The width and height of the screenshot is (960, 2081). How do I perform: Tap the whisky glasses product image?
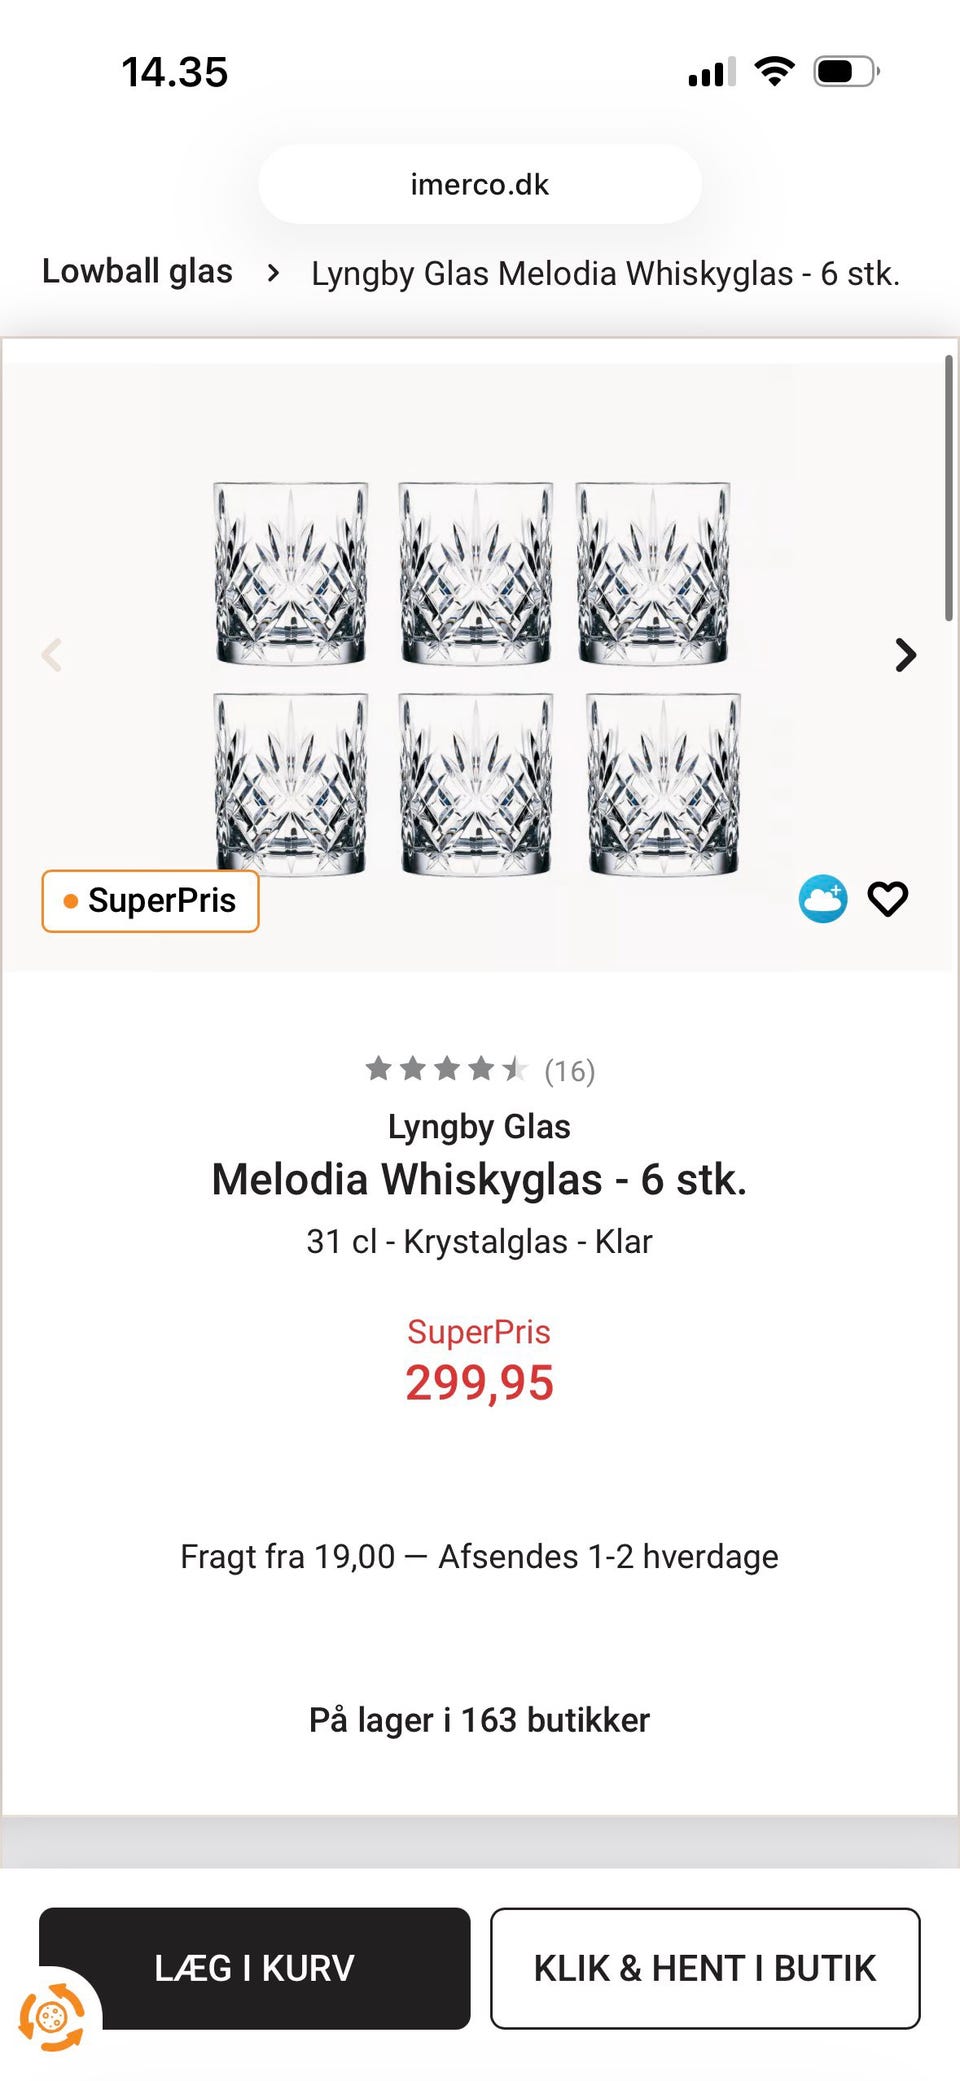pos(477,677)
